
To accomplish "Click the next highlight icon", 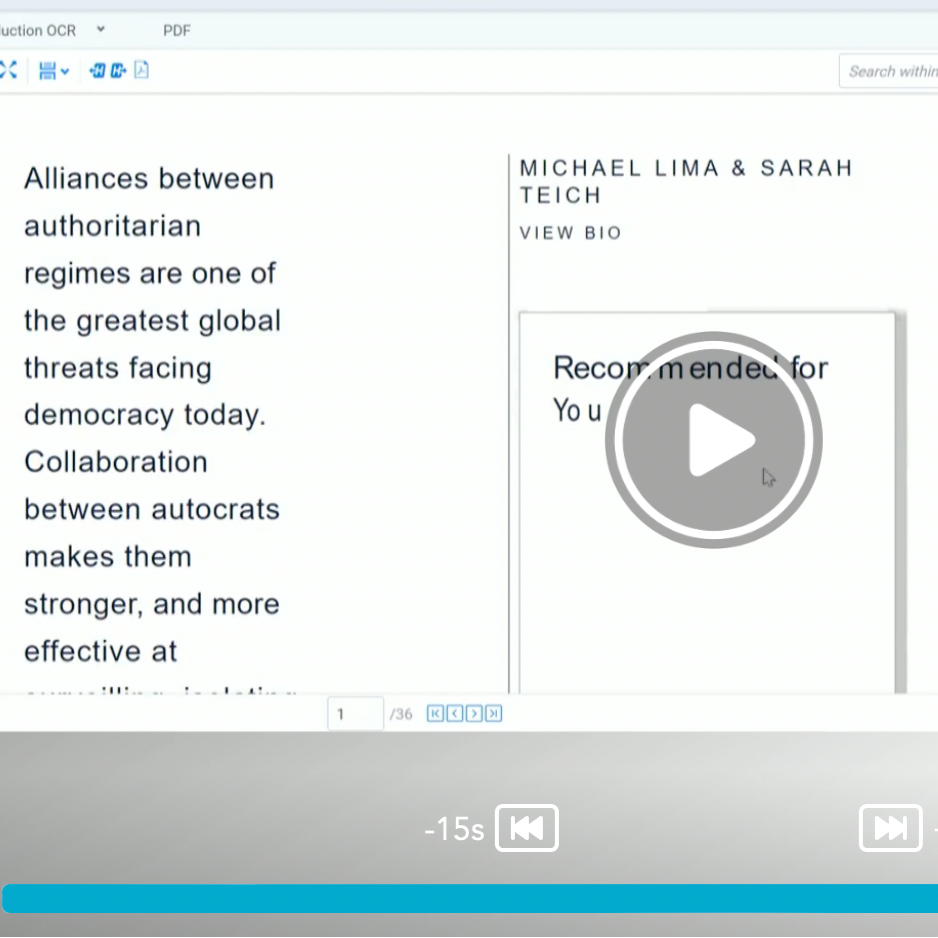I will [116, 70].
